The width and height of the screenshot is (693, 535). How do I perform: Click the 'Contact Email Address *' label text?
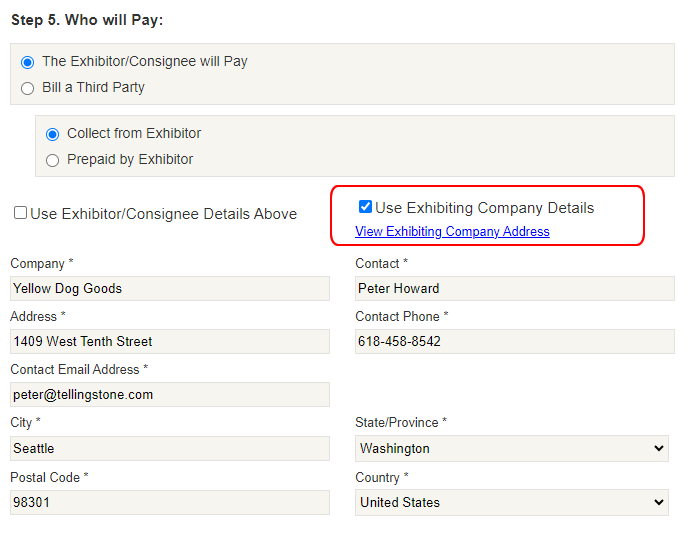coord(78,370)
